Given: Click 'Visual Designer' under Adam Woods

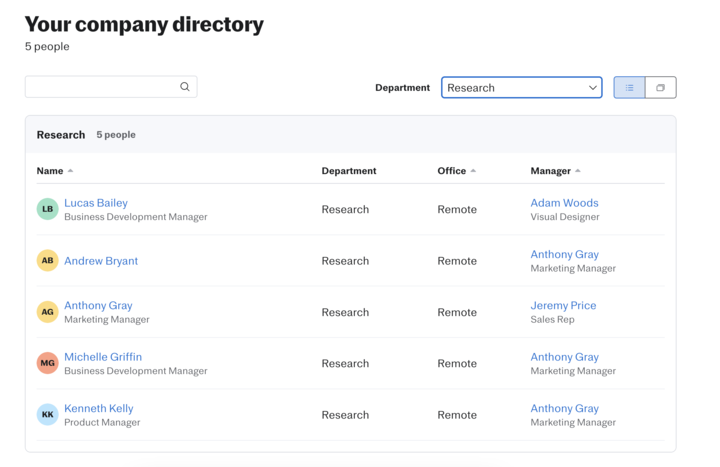Looking at the screenshot, I should [565, 217].
